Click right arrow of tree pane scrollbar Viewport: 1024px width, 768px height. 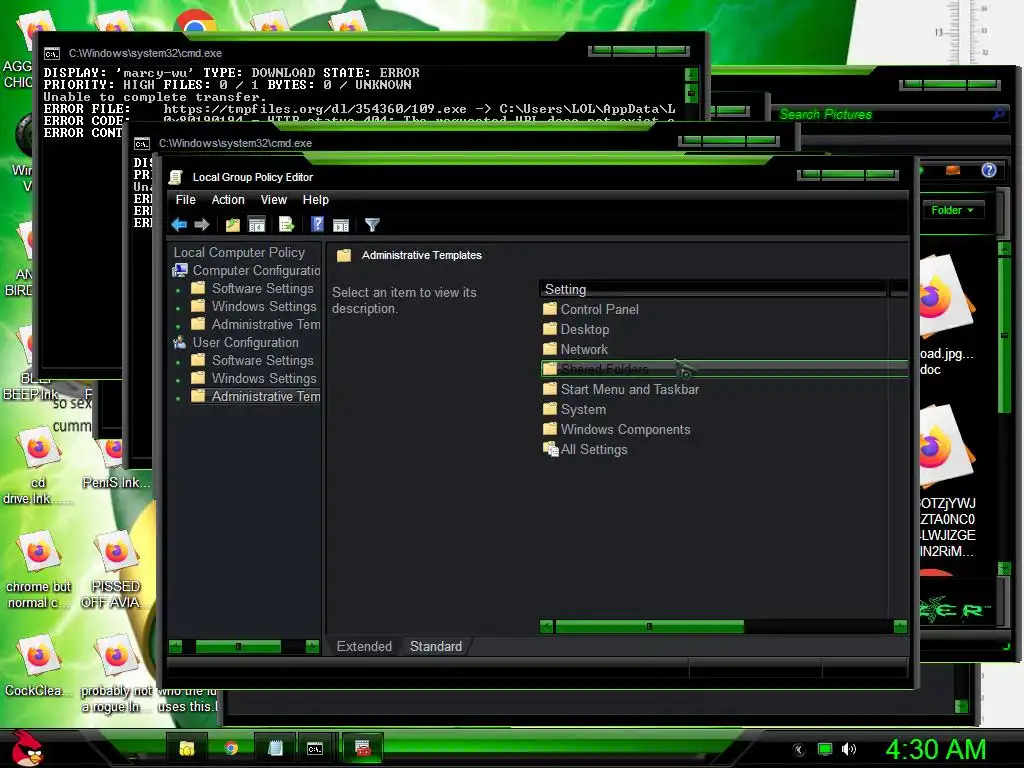[x=312, y=647]
